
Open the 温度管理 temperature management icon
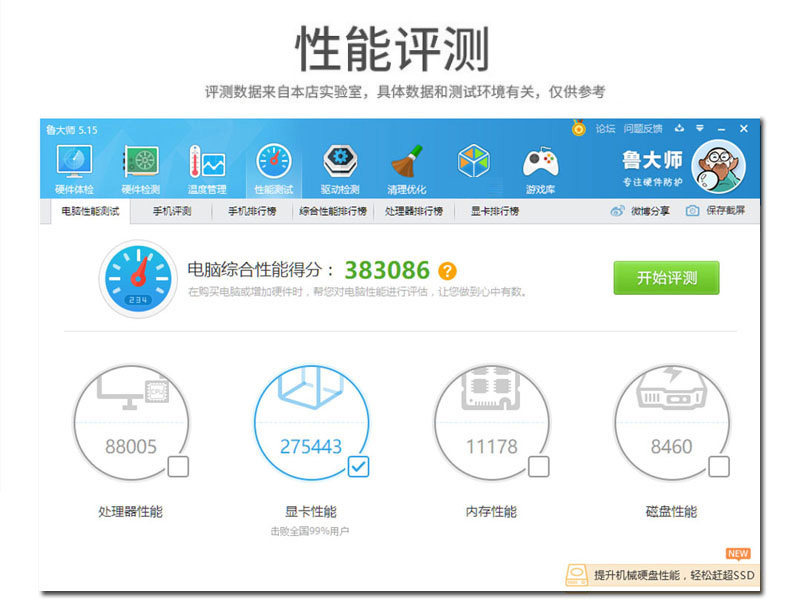(207, 170)
